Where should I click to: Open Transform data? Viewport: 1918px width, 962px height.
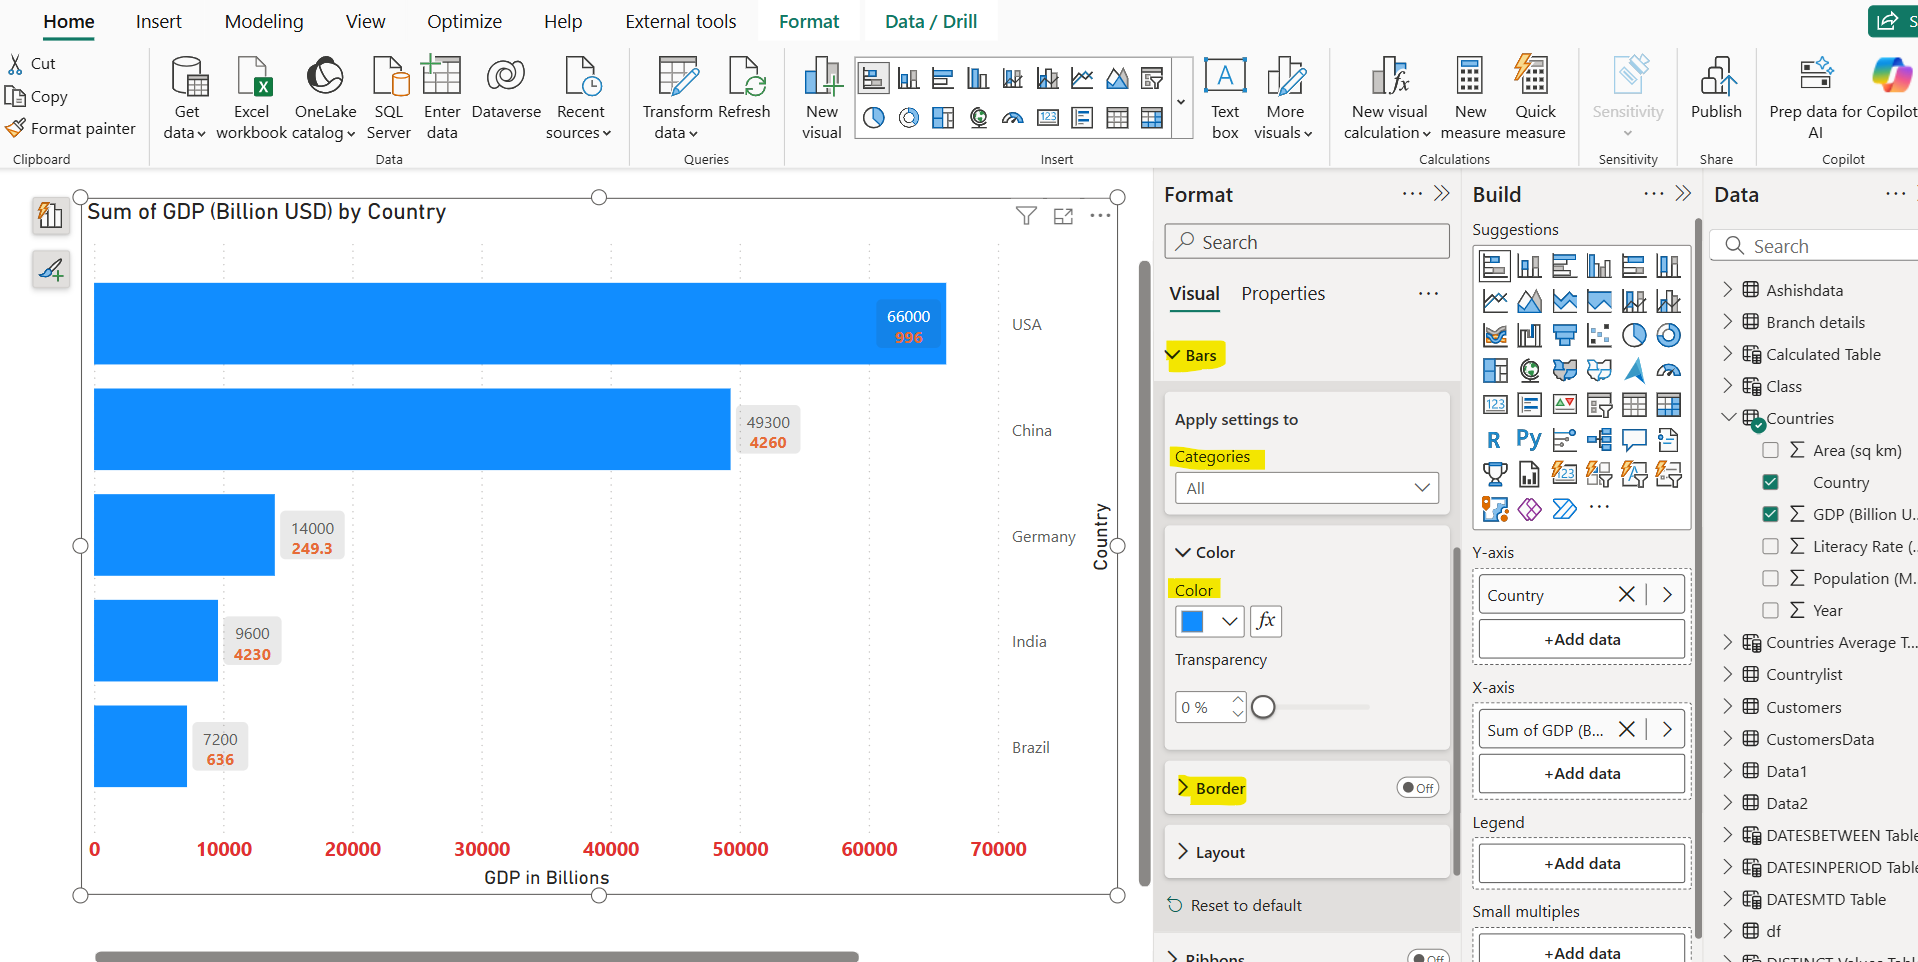[676, 96]
